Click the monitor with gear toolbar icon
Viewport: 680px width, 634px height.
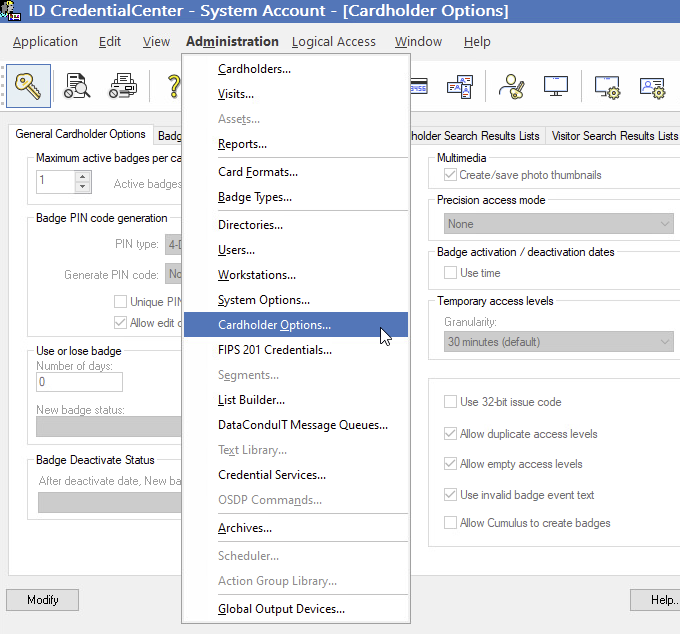(x=607, y=86)
